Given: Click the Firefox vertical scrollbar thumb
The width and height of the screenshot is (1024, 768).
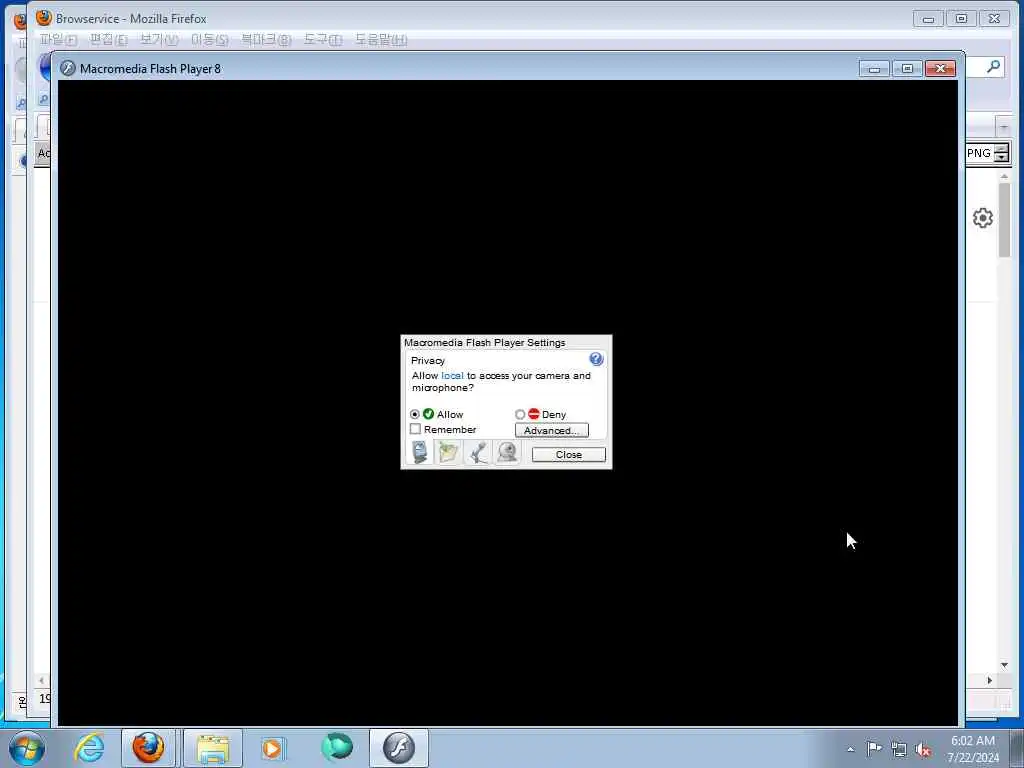Looking at the screenshot, I should tap(1004, 220).
